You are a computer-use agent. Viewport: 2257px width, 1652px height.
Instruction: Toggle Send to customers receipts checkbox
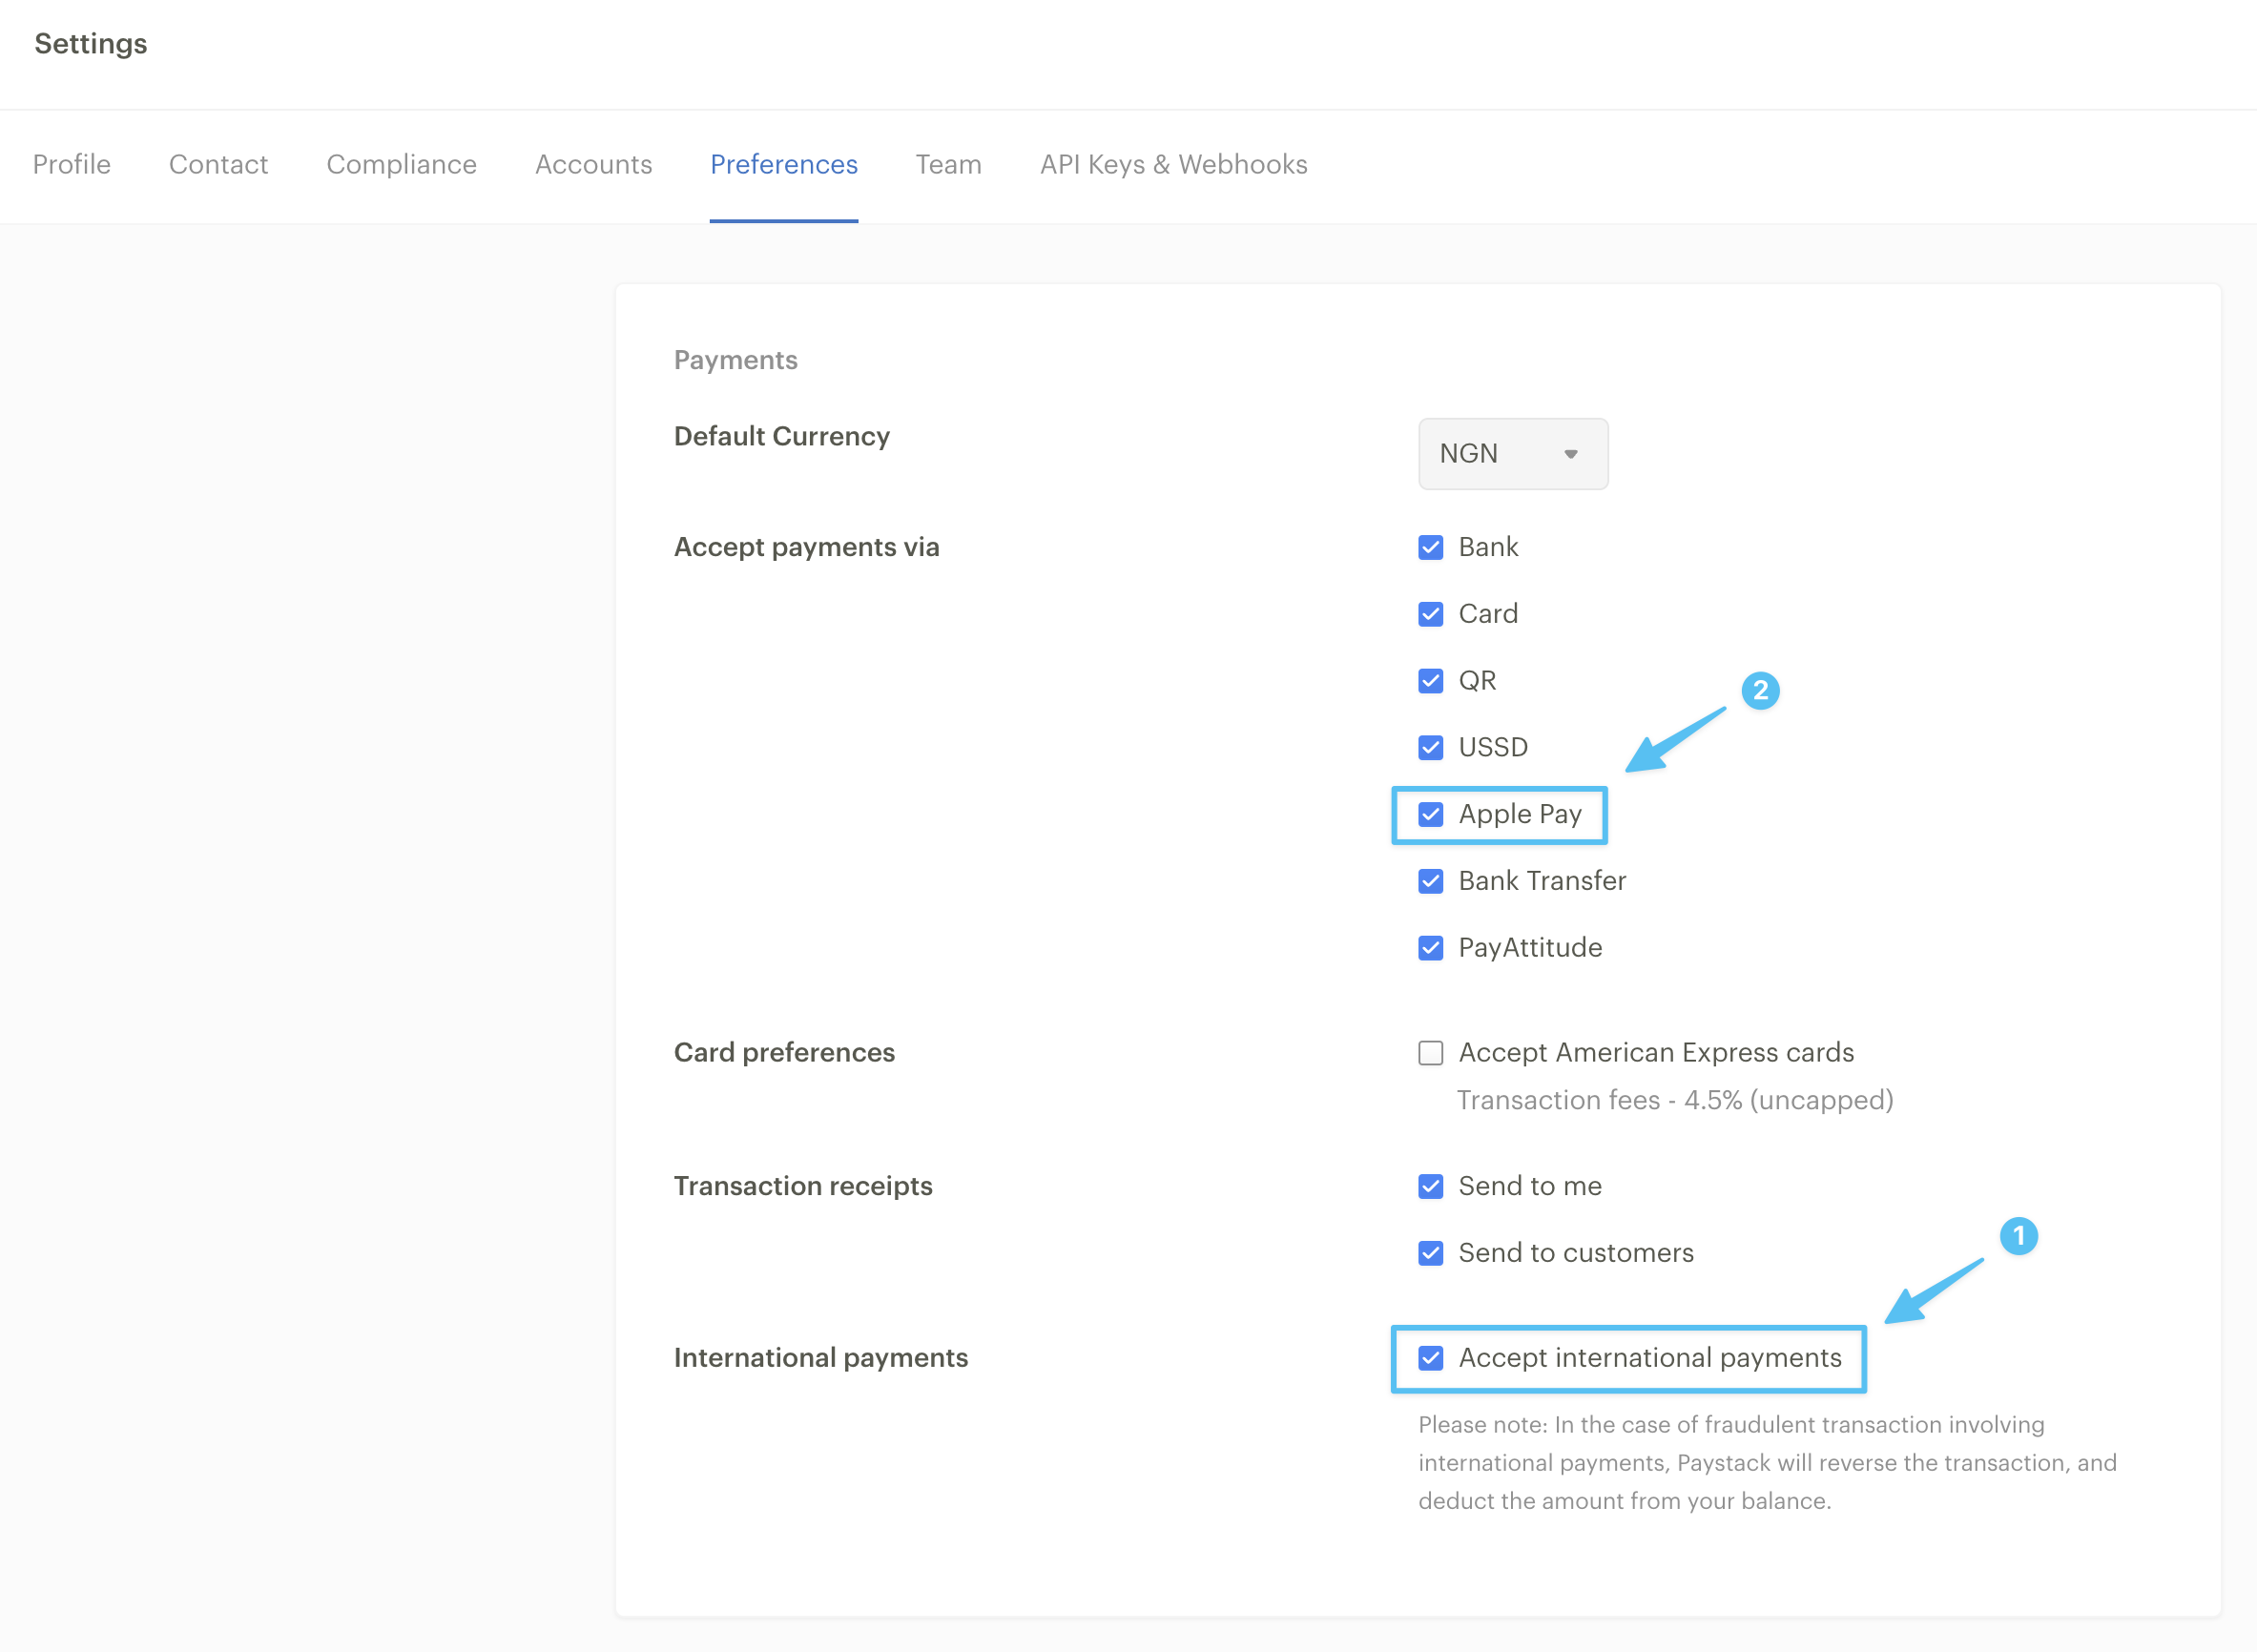(1430, 1253)
